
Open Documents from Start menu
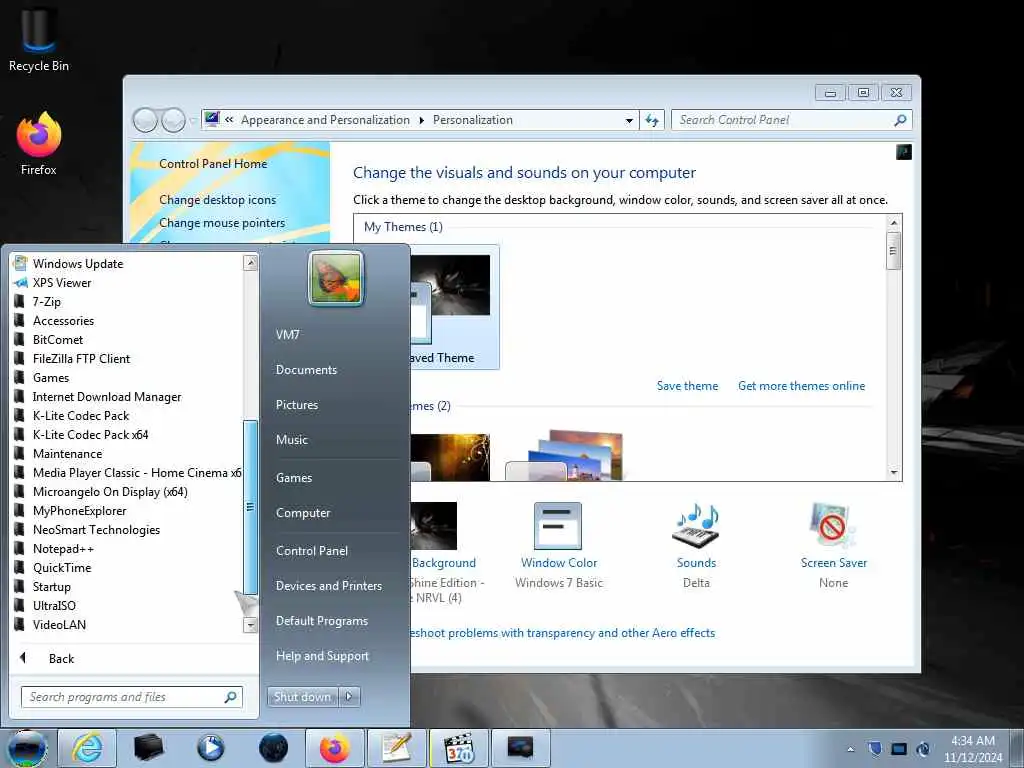(306, 370)
